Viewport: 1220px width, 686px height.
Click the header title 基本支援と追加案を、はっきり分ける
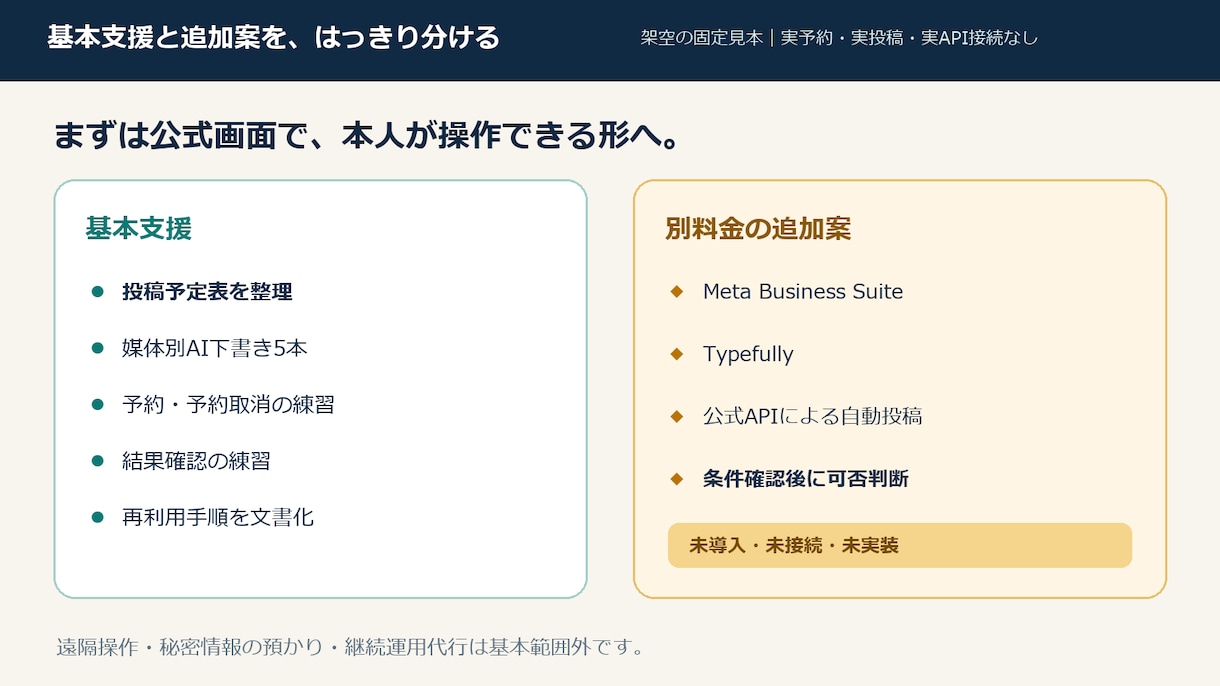[x=274, y=38]
